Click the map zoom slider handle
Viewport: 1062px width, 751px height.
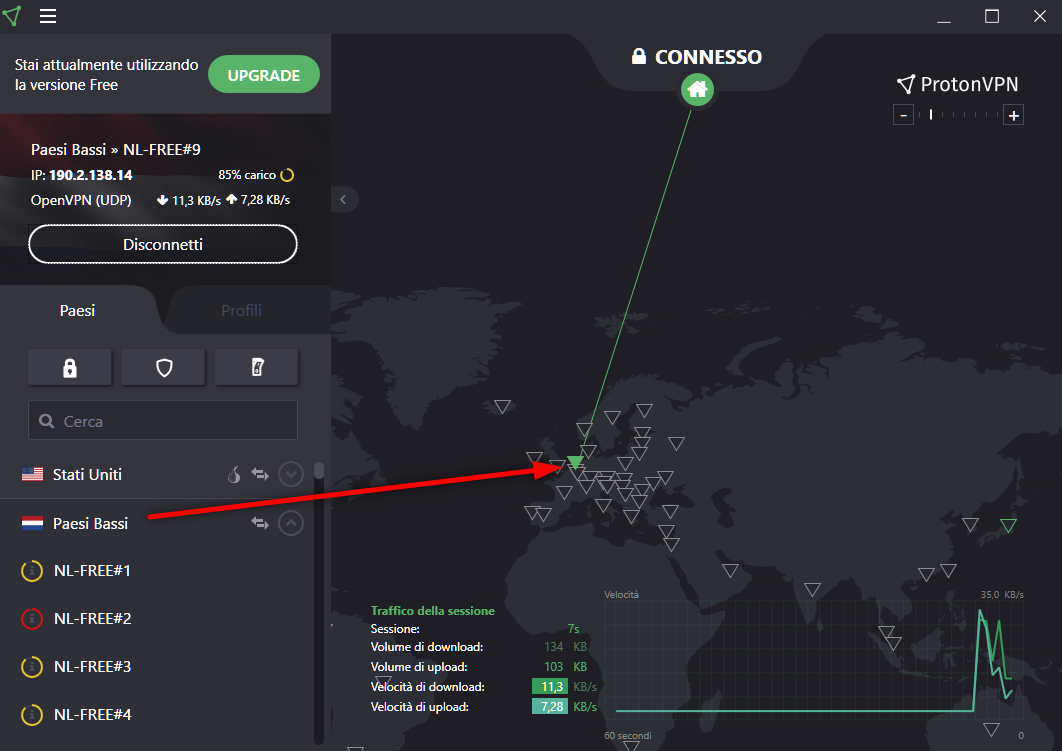(931, 114)
